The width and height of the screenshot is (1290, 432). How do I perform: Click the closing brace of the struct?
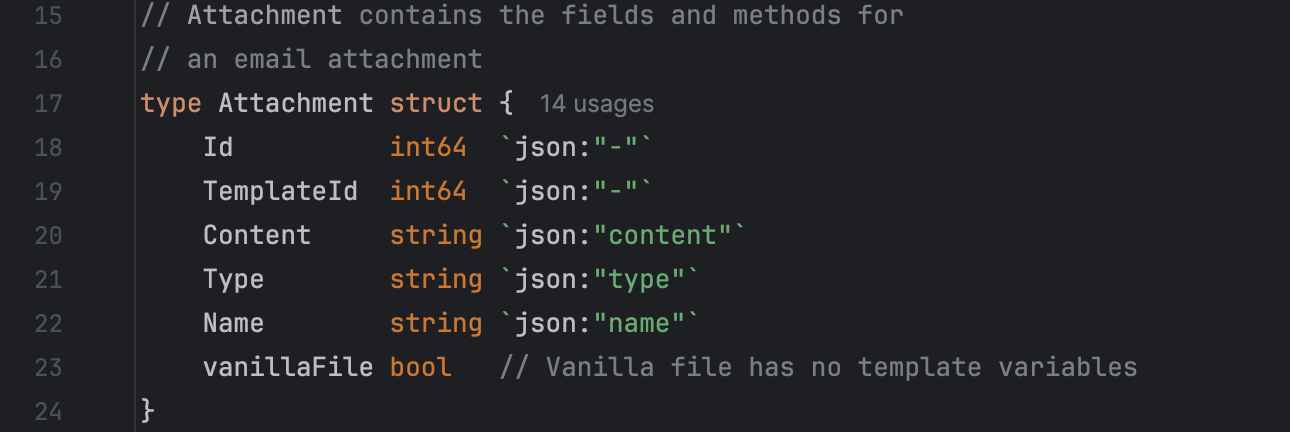pyautogui.click(x=148, y=410)
